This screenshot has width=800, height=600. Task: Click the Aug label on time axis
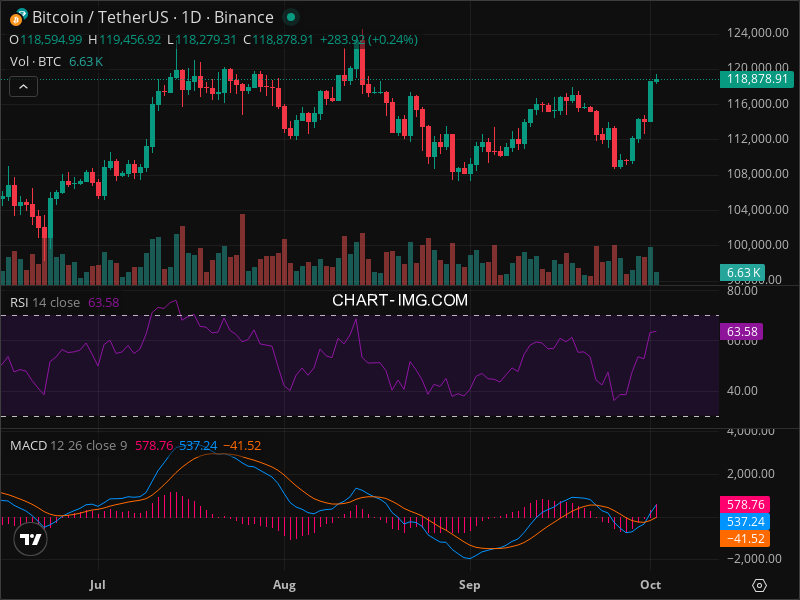285,583
